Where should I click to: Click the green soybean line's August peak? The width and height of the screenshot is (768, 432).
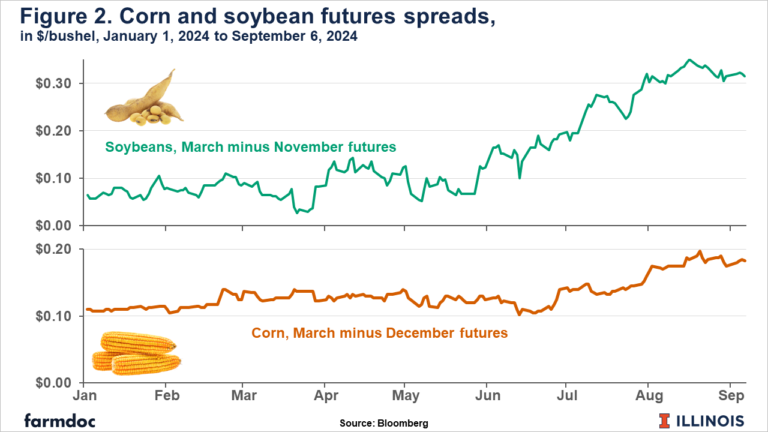(689, 60)
